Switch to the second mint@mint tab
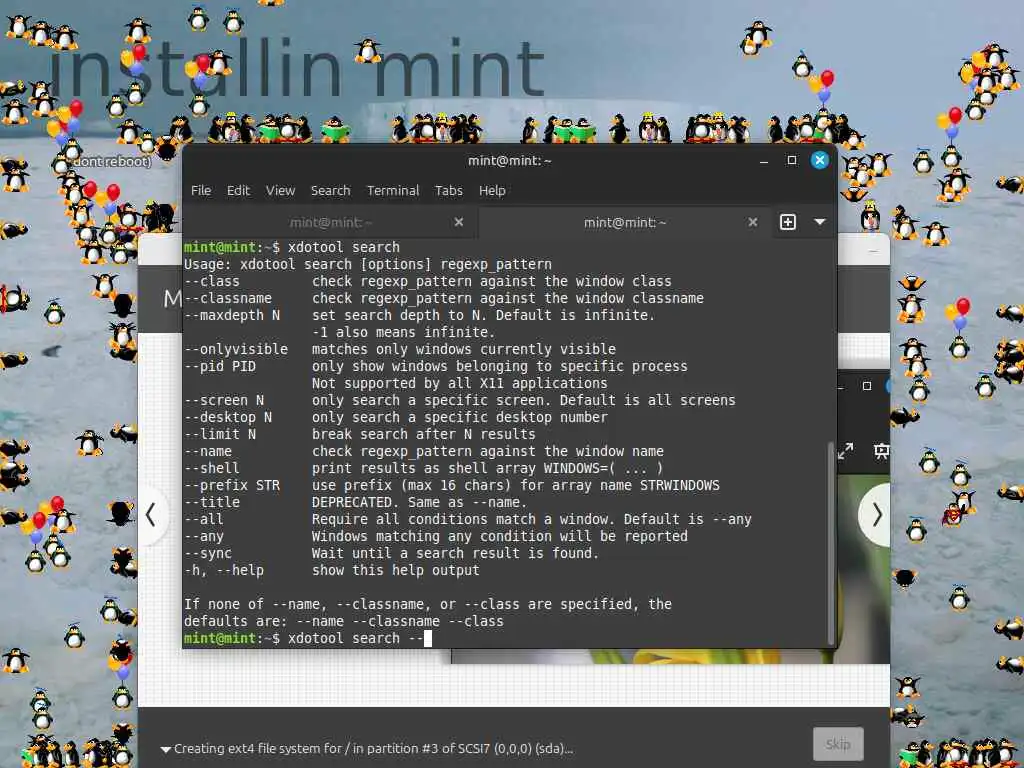This screenshot has width=1024, height=768. tap(625, 223)
